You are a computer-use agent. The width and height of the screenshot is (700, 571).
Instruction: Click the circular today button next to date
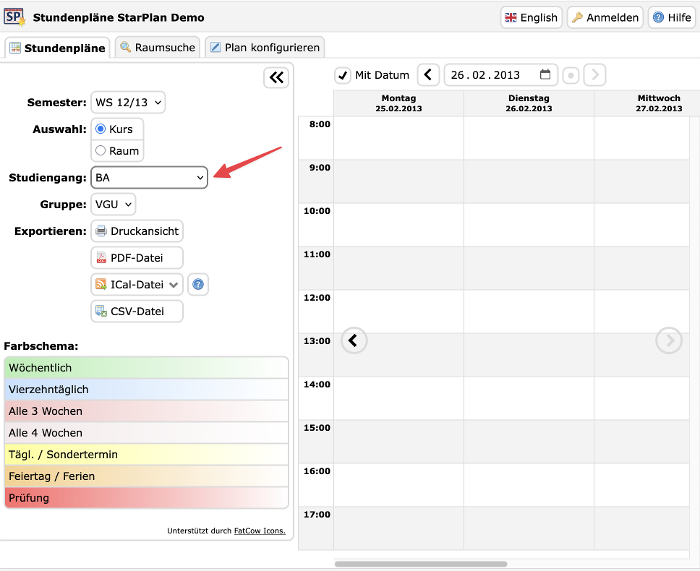pyautogui.click(x=570, y=75)
